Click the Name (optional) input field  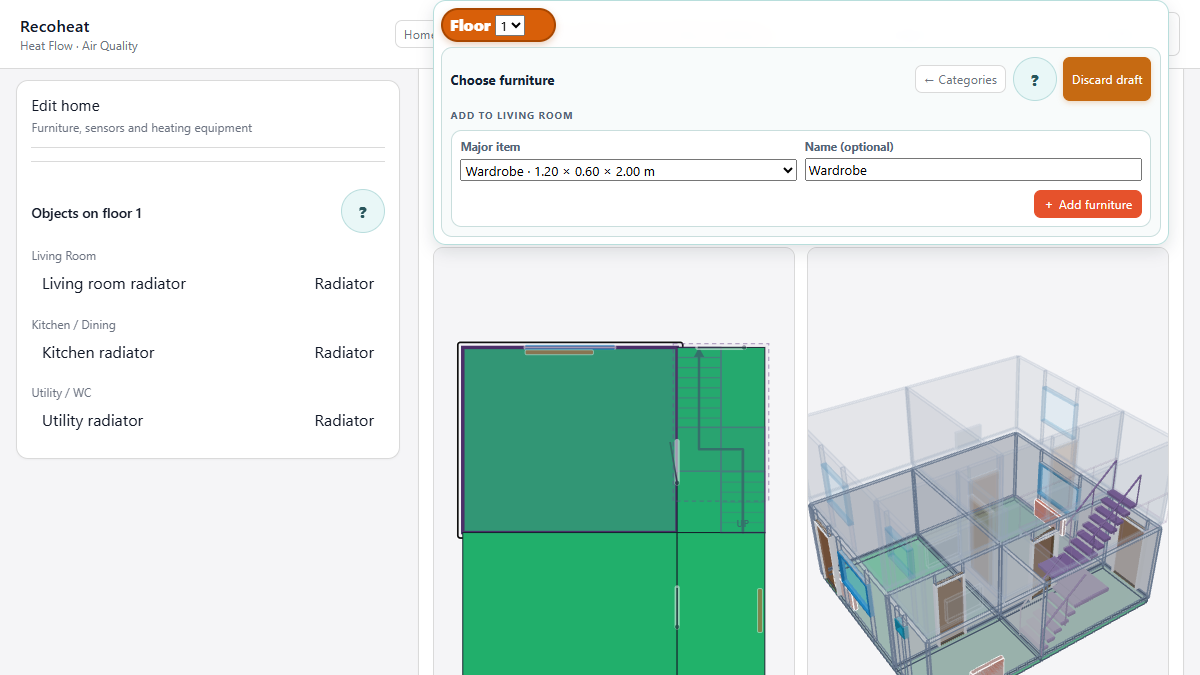973,170
